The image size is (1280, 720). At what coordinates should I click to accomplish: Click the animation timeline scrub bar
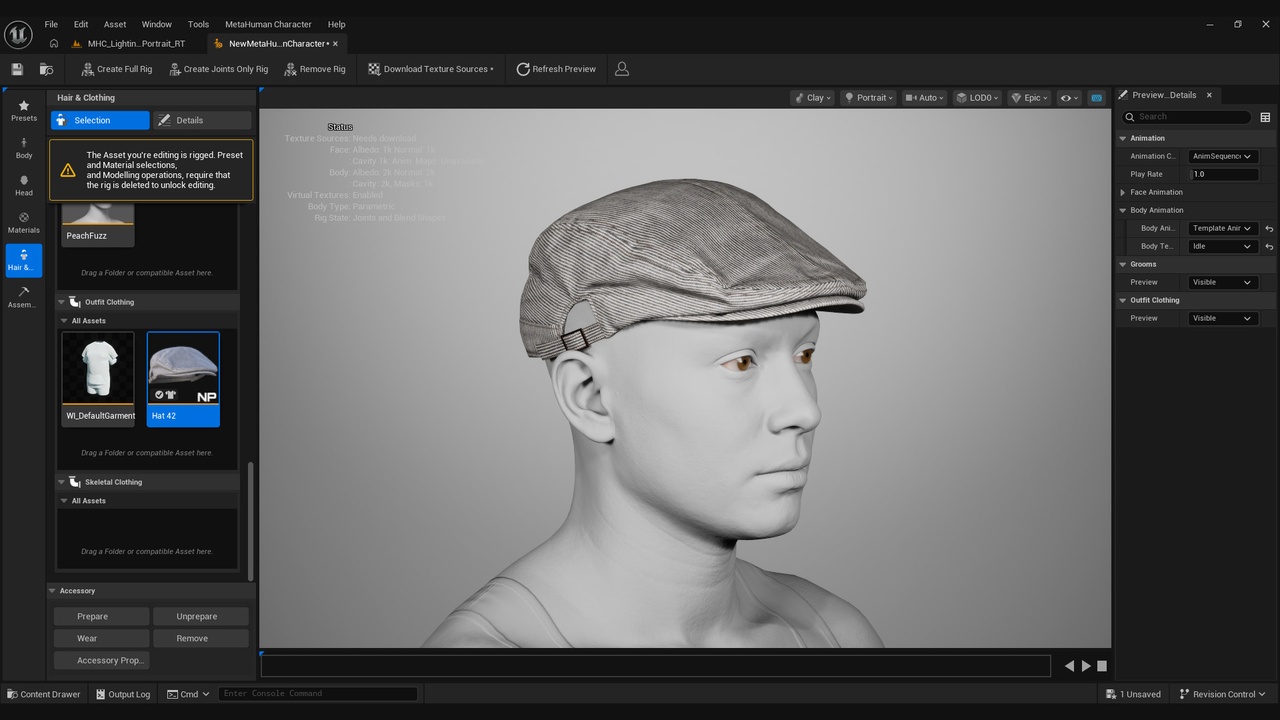(656, 666)
